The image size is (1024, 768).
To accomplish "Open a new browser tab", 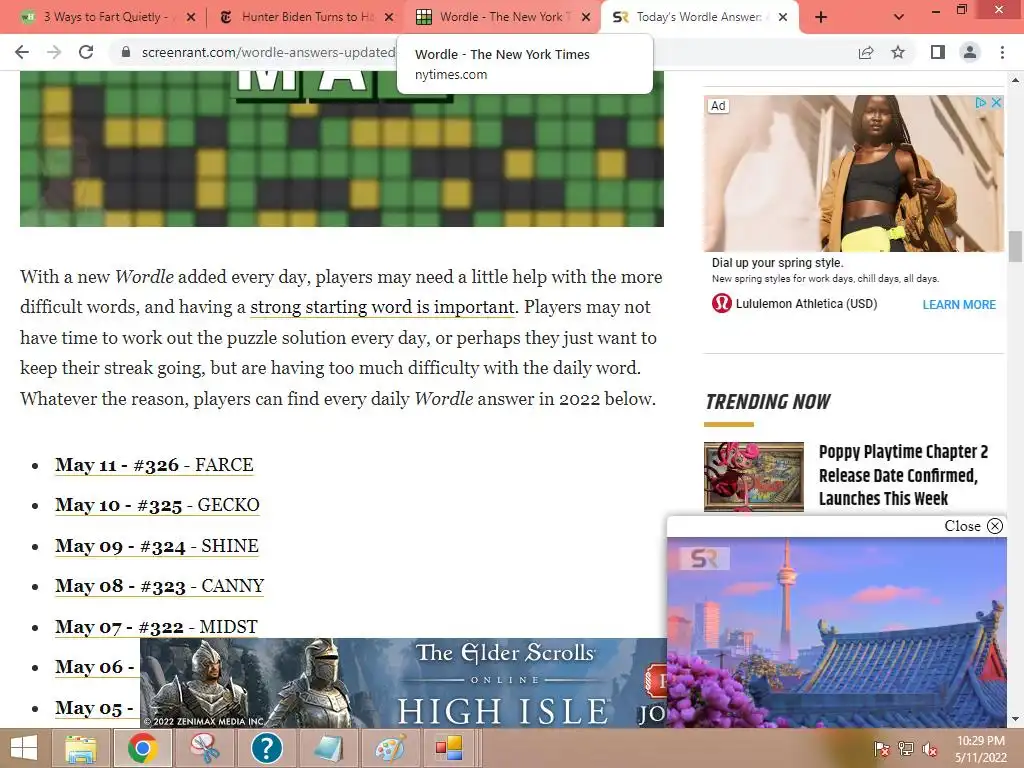I will (x=821, y=17).
